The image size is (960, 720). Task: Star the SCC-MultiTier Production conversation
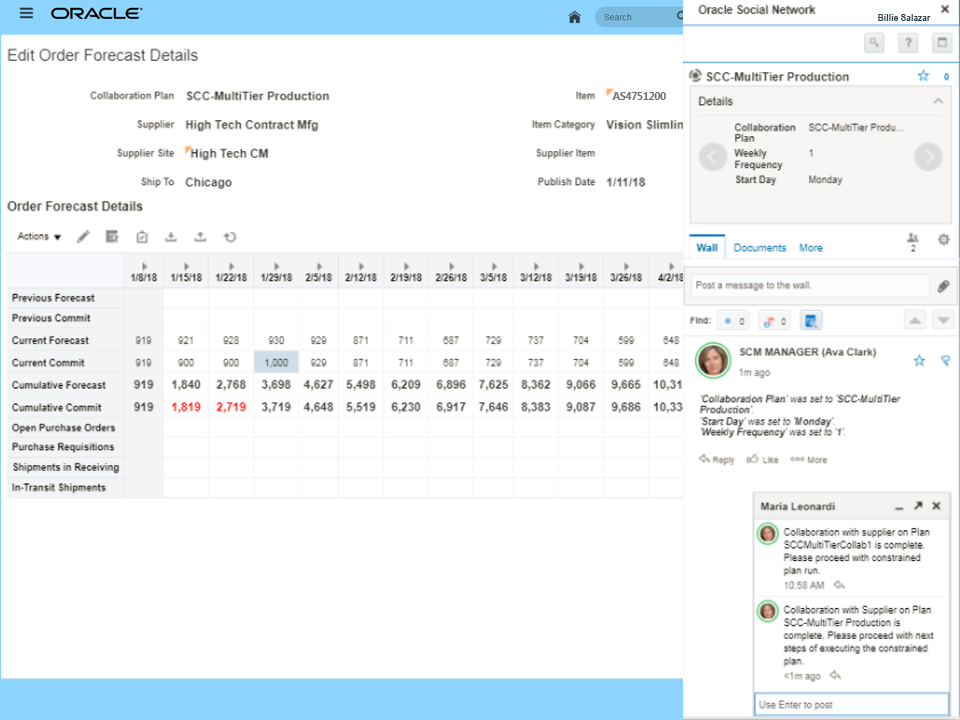point(923,76)
